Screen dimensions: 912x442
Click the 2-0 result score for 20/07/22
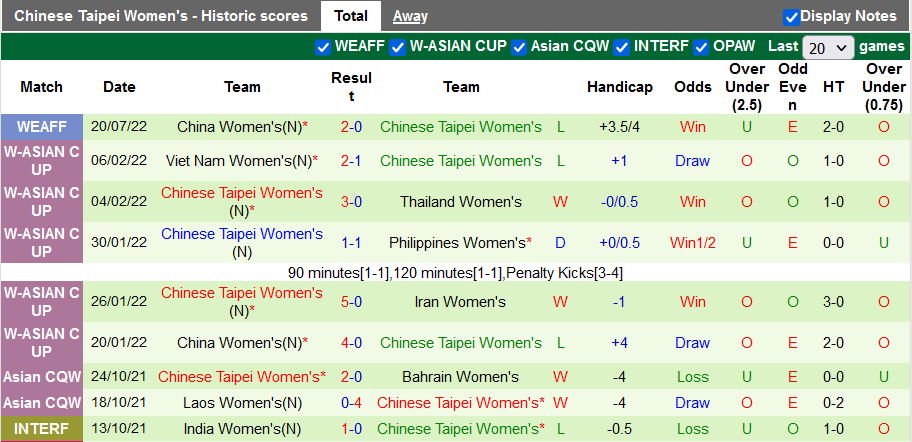tap(352, 127)
